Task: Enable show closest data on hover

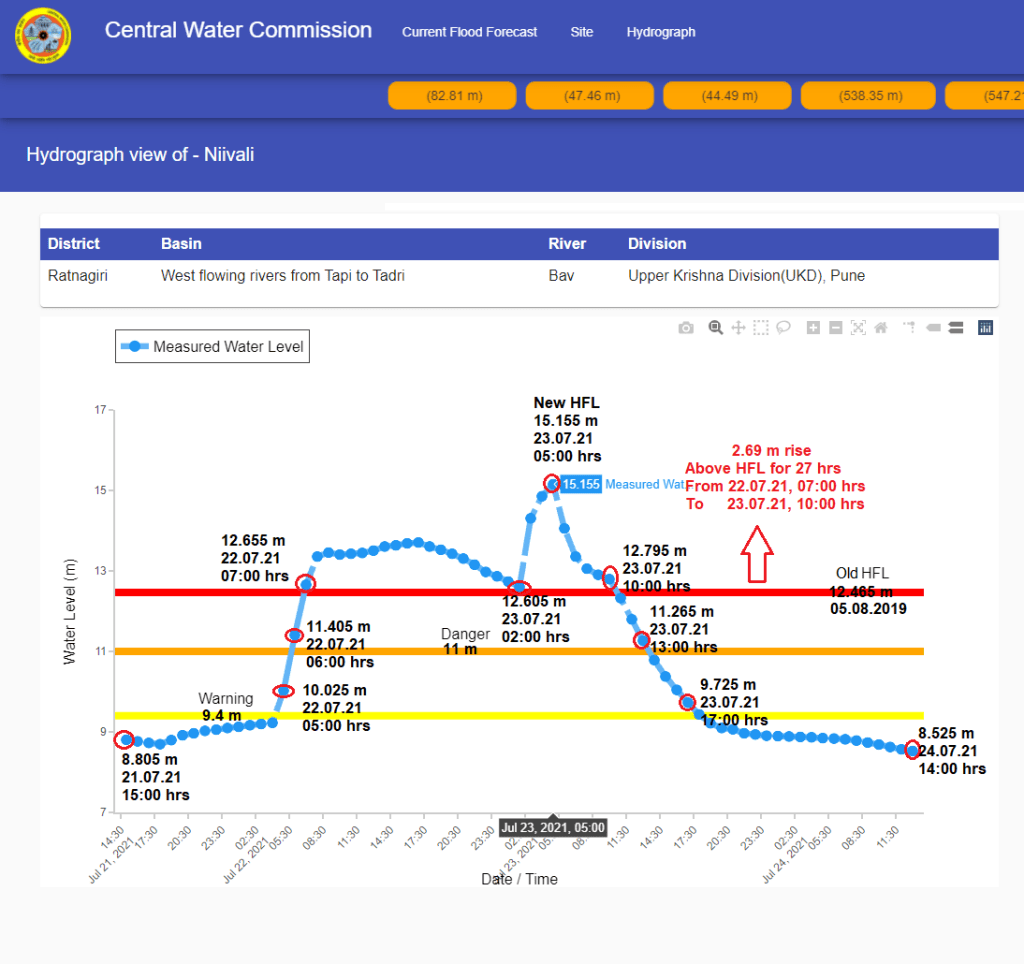Action: (932, 328)
